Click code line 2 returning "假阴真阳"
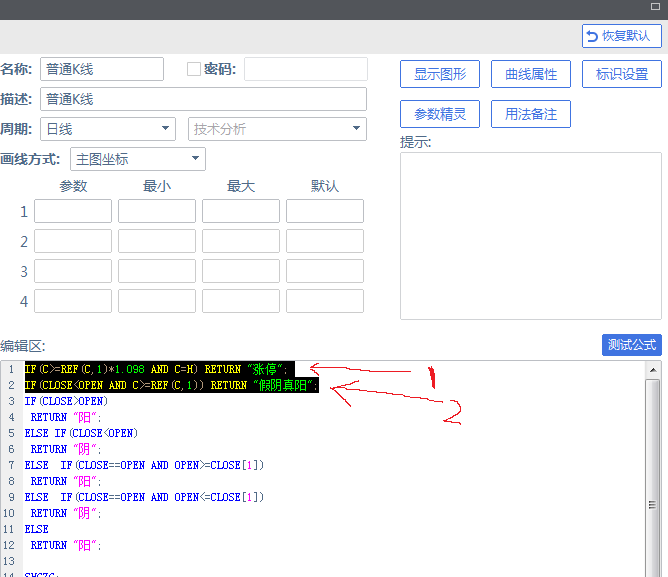 (x=171, y=385)
